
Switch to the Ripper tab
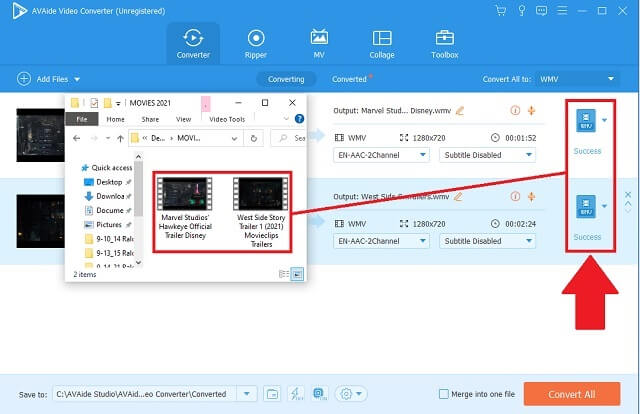pos(256,44)
